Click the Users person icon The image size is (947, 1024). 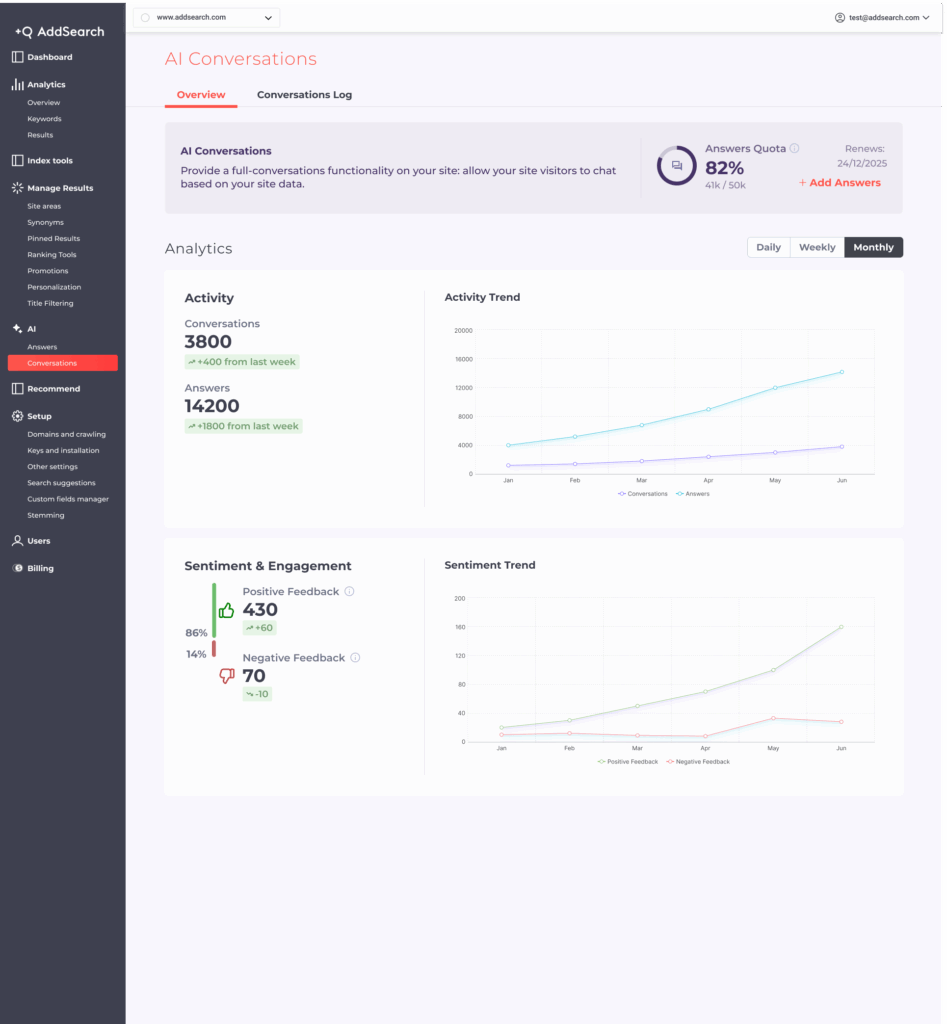point(17,541)
